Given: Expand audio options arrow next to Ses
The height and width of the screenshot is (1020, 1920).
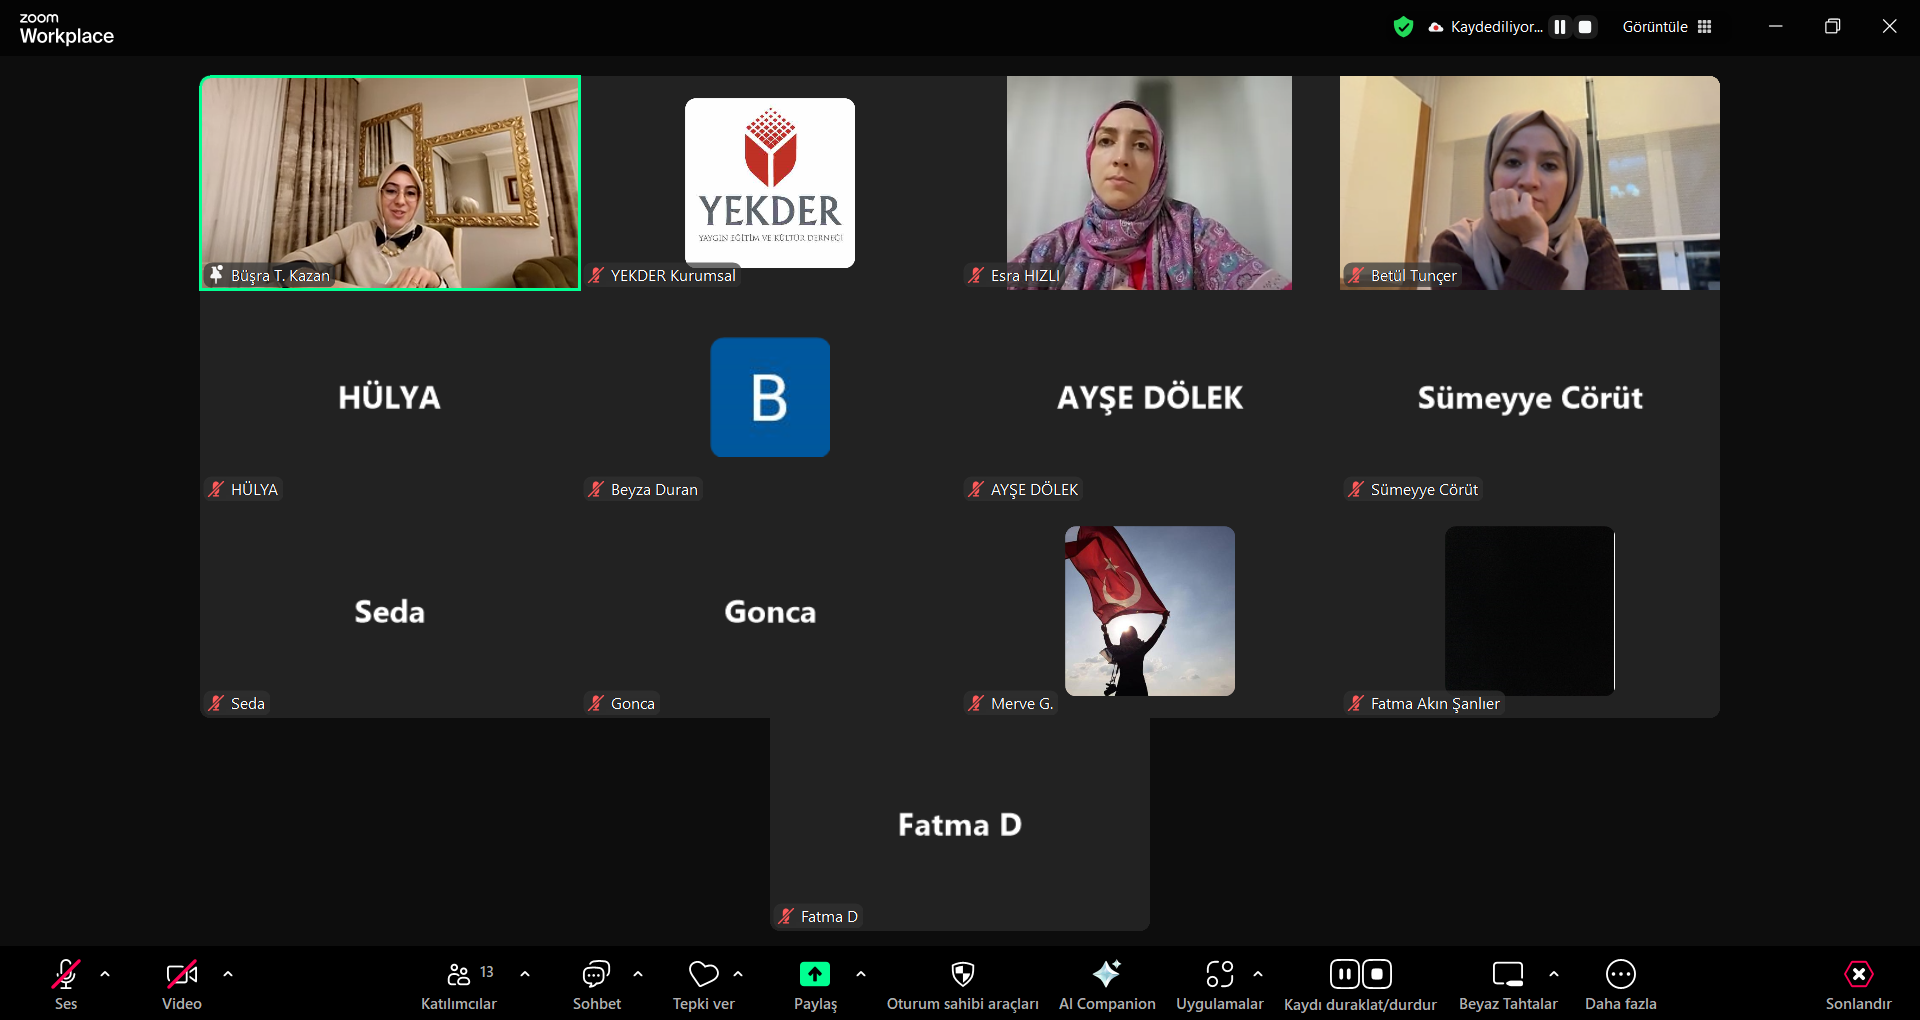Looking at the screenshot, I should (105, 974).
